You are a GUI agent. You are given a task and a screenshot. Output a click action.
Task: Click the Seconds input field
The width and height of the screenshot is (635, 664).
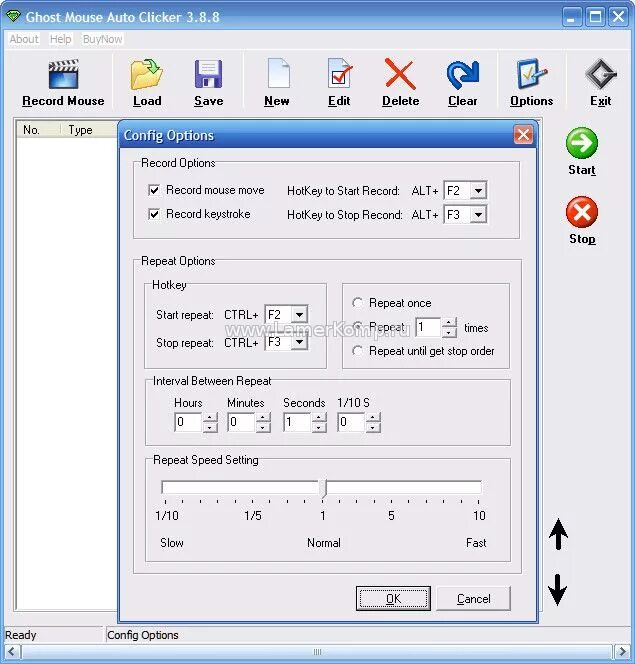[x=297, y=422]
